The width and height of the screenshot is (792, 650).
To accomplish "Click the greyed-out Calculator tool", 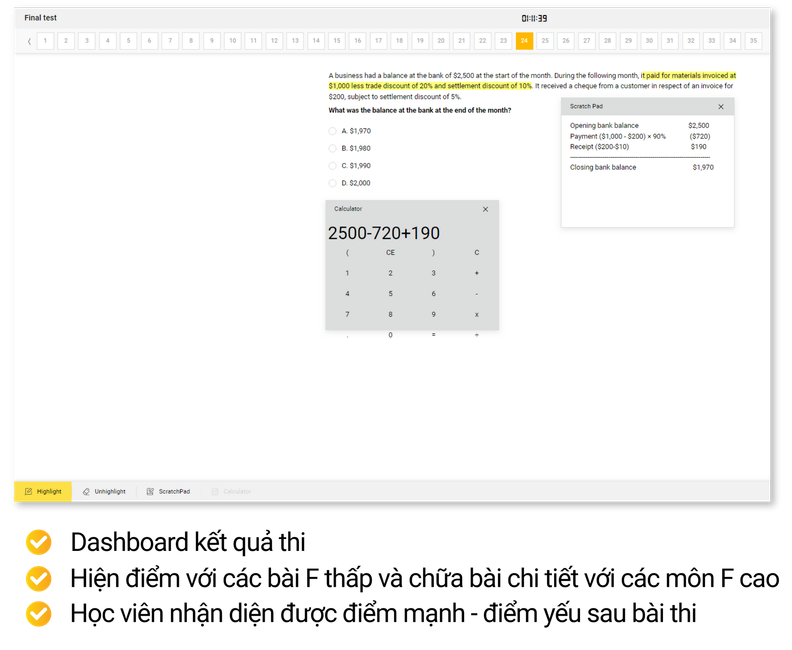I will point(231,491).
